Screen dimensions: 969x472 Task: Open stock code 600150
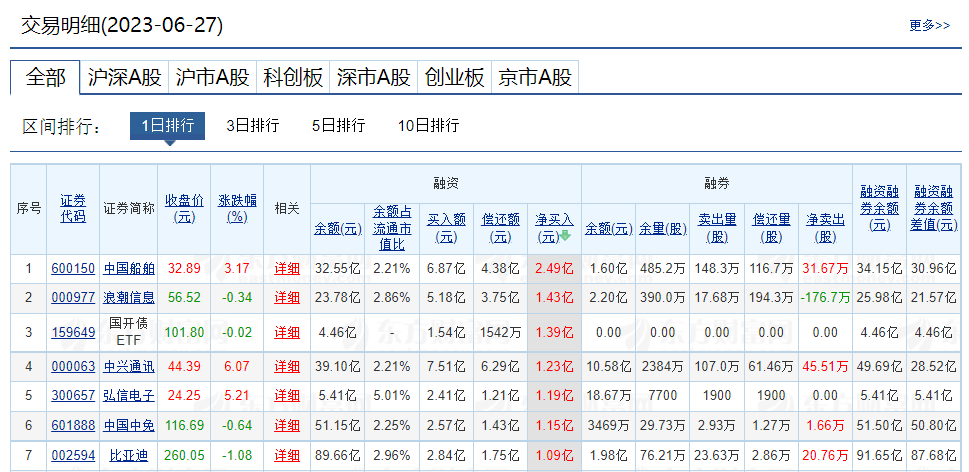73,269
